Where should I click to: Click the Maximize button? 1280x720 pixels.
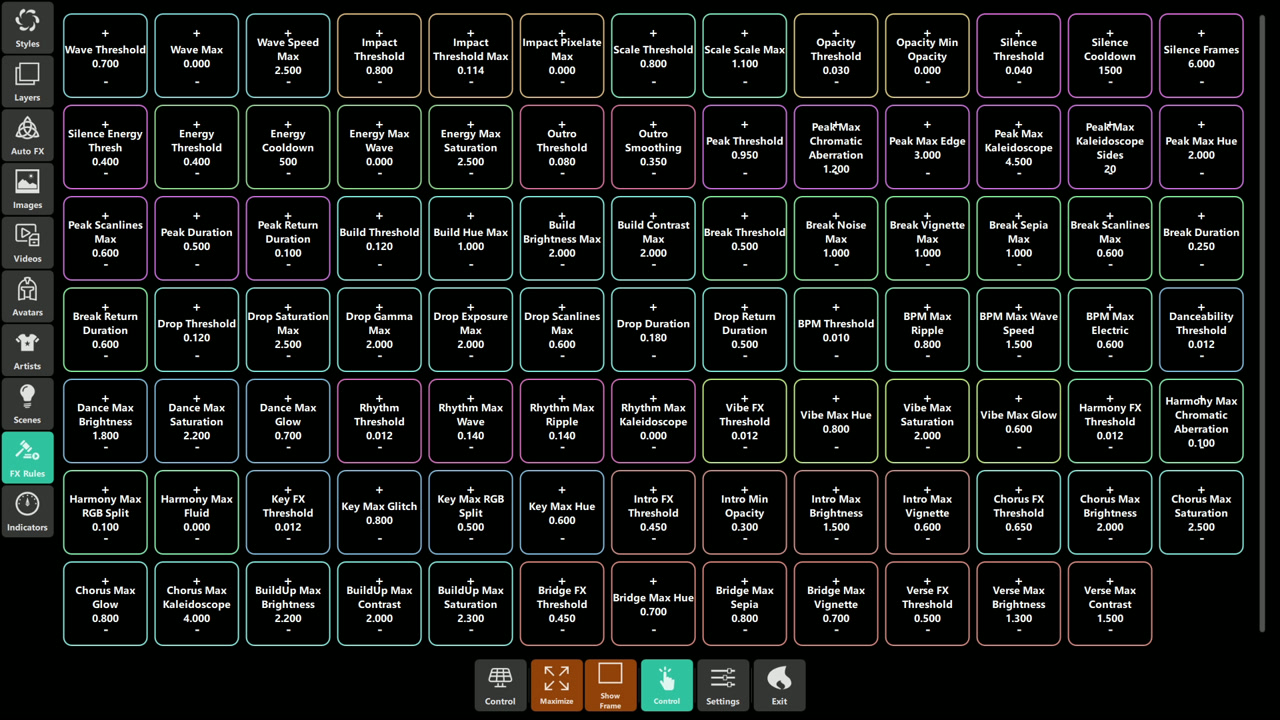tap(556, 685)
